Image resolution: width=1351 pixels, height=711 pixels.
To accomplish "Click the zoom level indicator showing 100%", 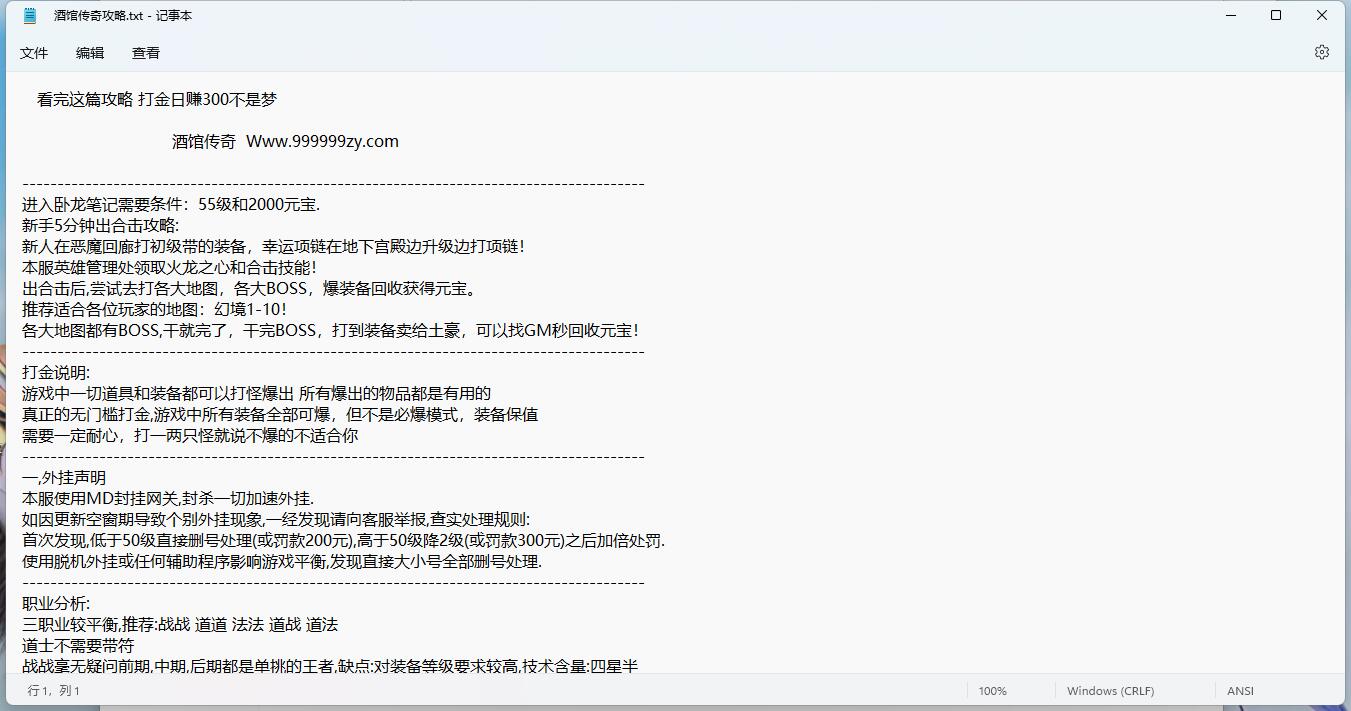I will coord(992,690).
